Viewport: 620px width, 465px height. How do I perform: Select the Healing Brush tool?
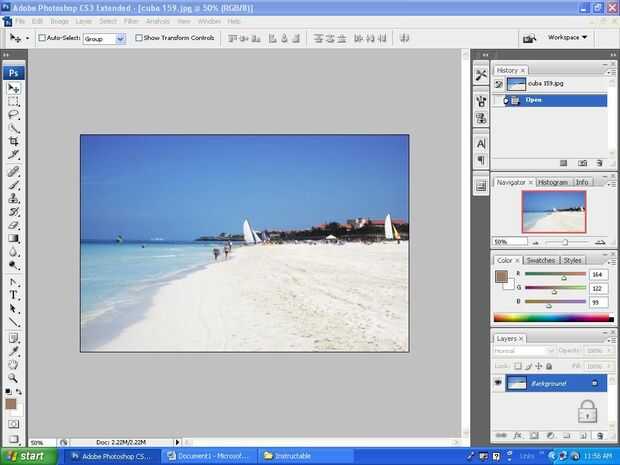coord(13,172)
